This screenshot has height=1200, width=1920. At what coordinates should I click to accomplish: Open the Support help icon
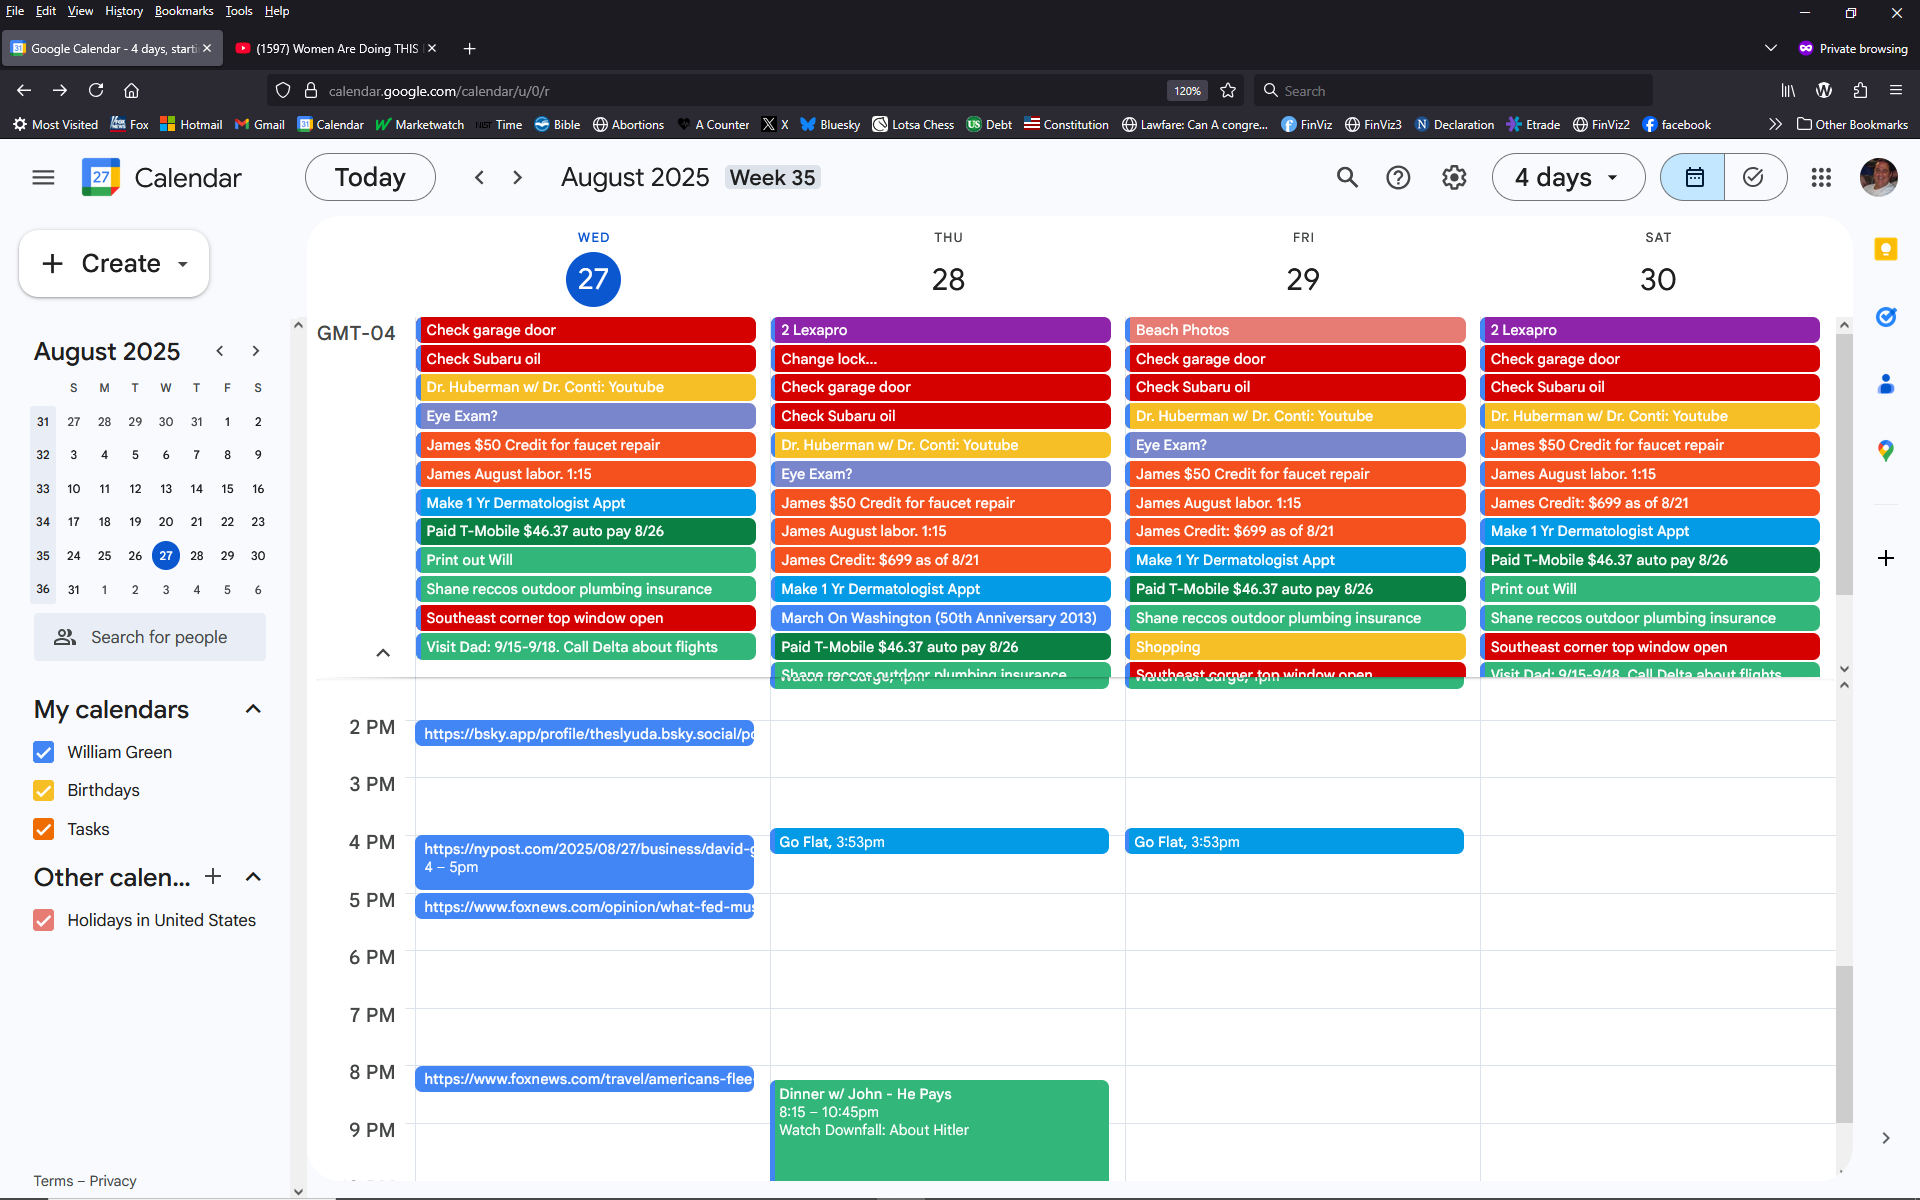[1398, 178]
